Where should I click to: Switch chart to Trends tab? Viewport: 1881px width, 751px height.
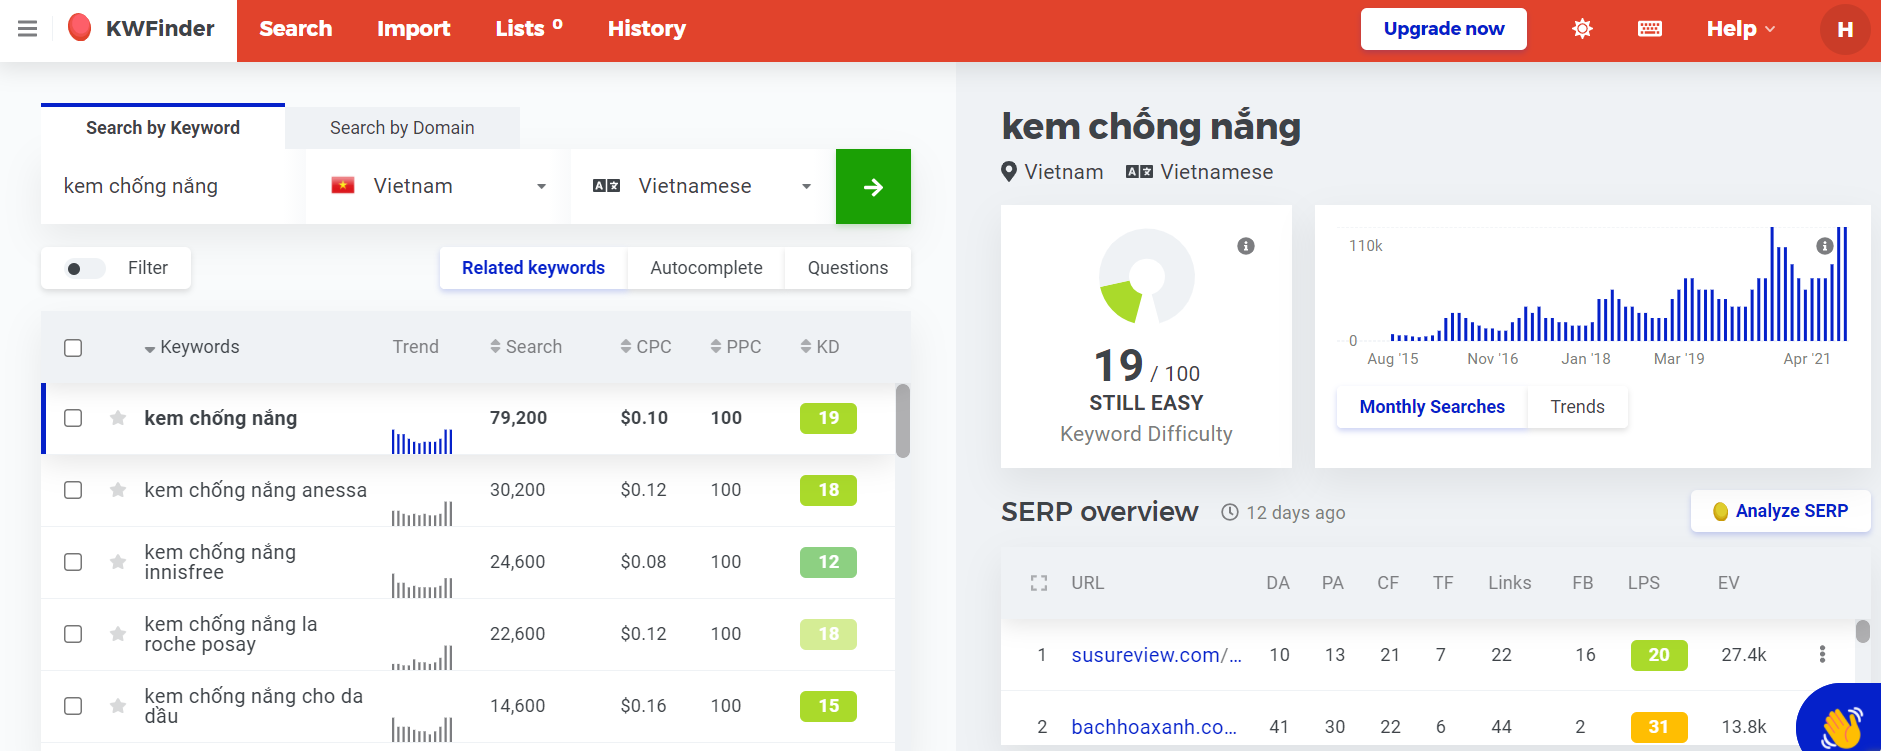(1577, 407)
